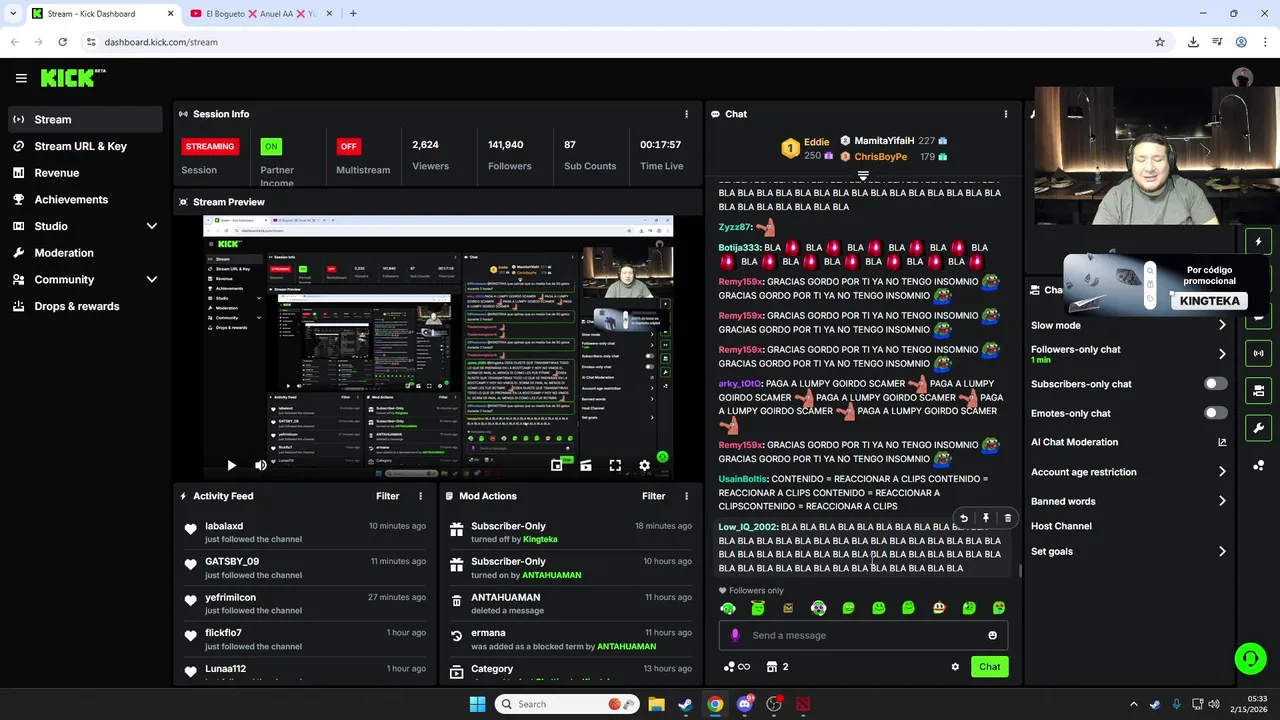Viewport: 1280px width, 720px height.
Task: Open Windows Start menu
Action: 477,704
